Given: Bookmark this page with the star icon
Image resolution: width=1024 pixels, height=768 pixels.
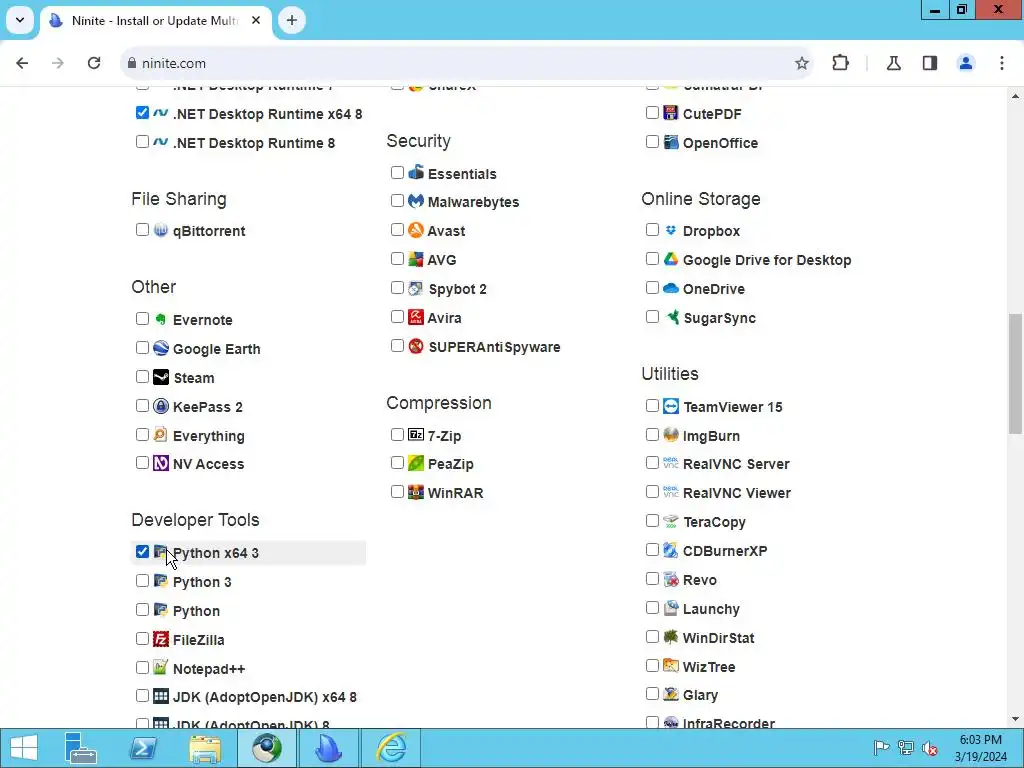Looking at the screenshot, I should click(802, 63).
